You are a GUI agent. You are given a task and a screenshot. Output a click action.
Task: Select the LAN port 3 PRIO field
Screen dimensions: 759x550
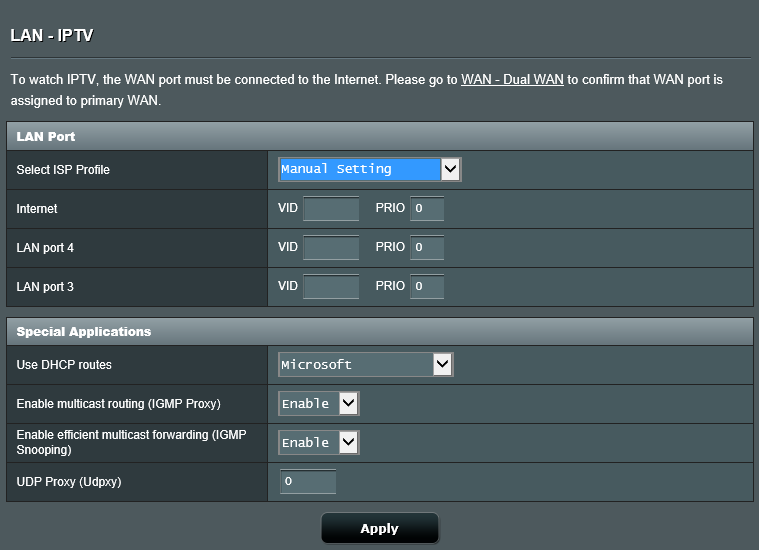point(426,287)
